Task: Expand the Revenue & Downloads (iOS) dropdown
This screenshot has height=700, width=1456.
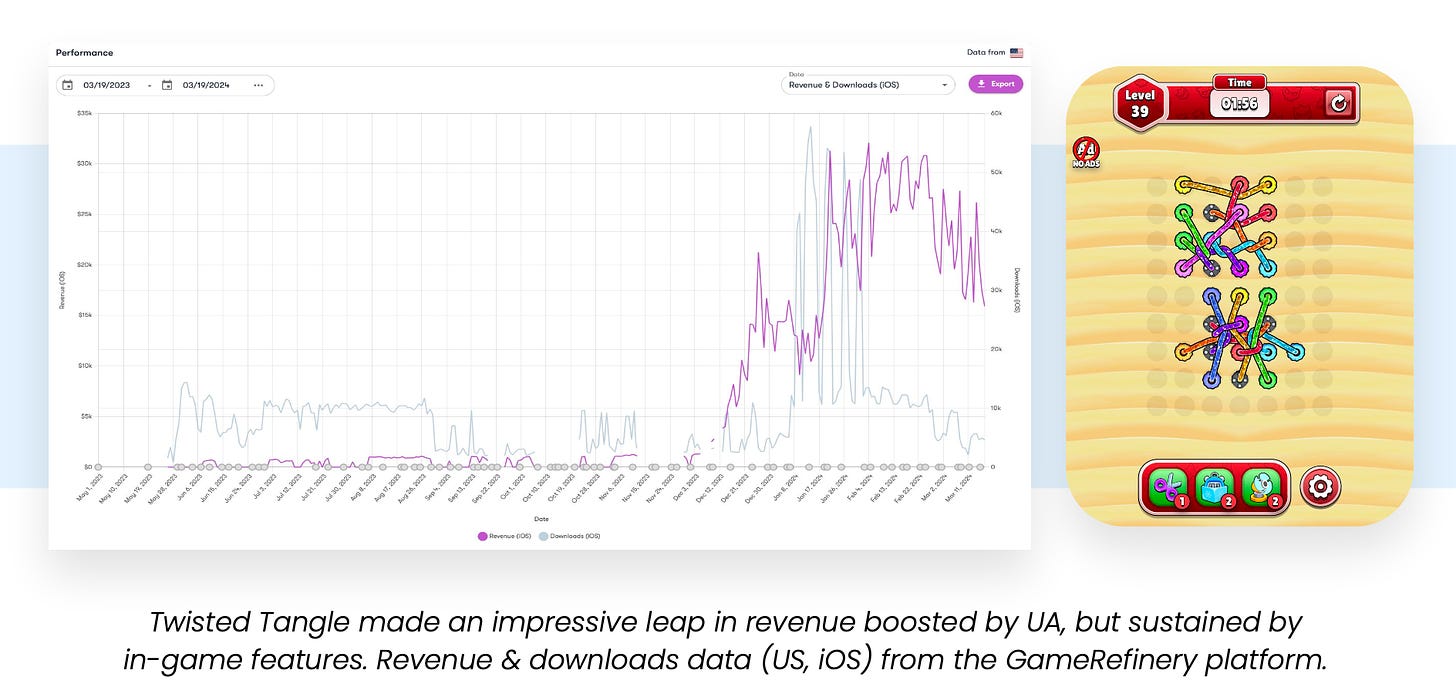Action: point(867,85)
